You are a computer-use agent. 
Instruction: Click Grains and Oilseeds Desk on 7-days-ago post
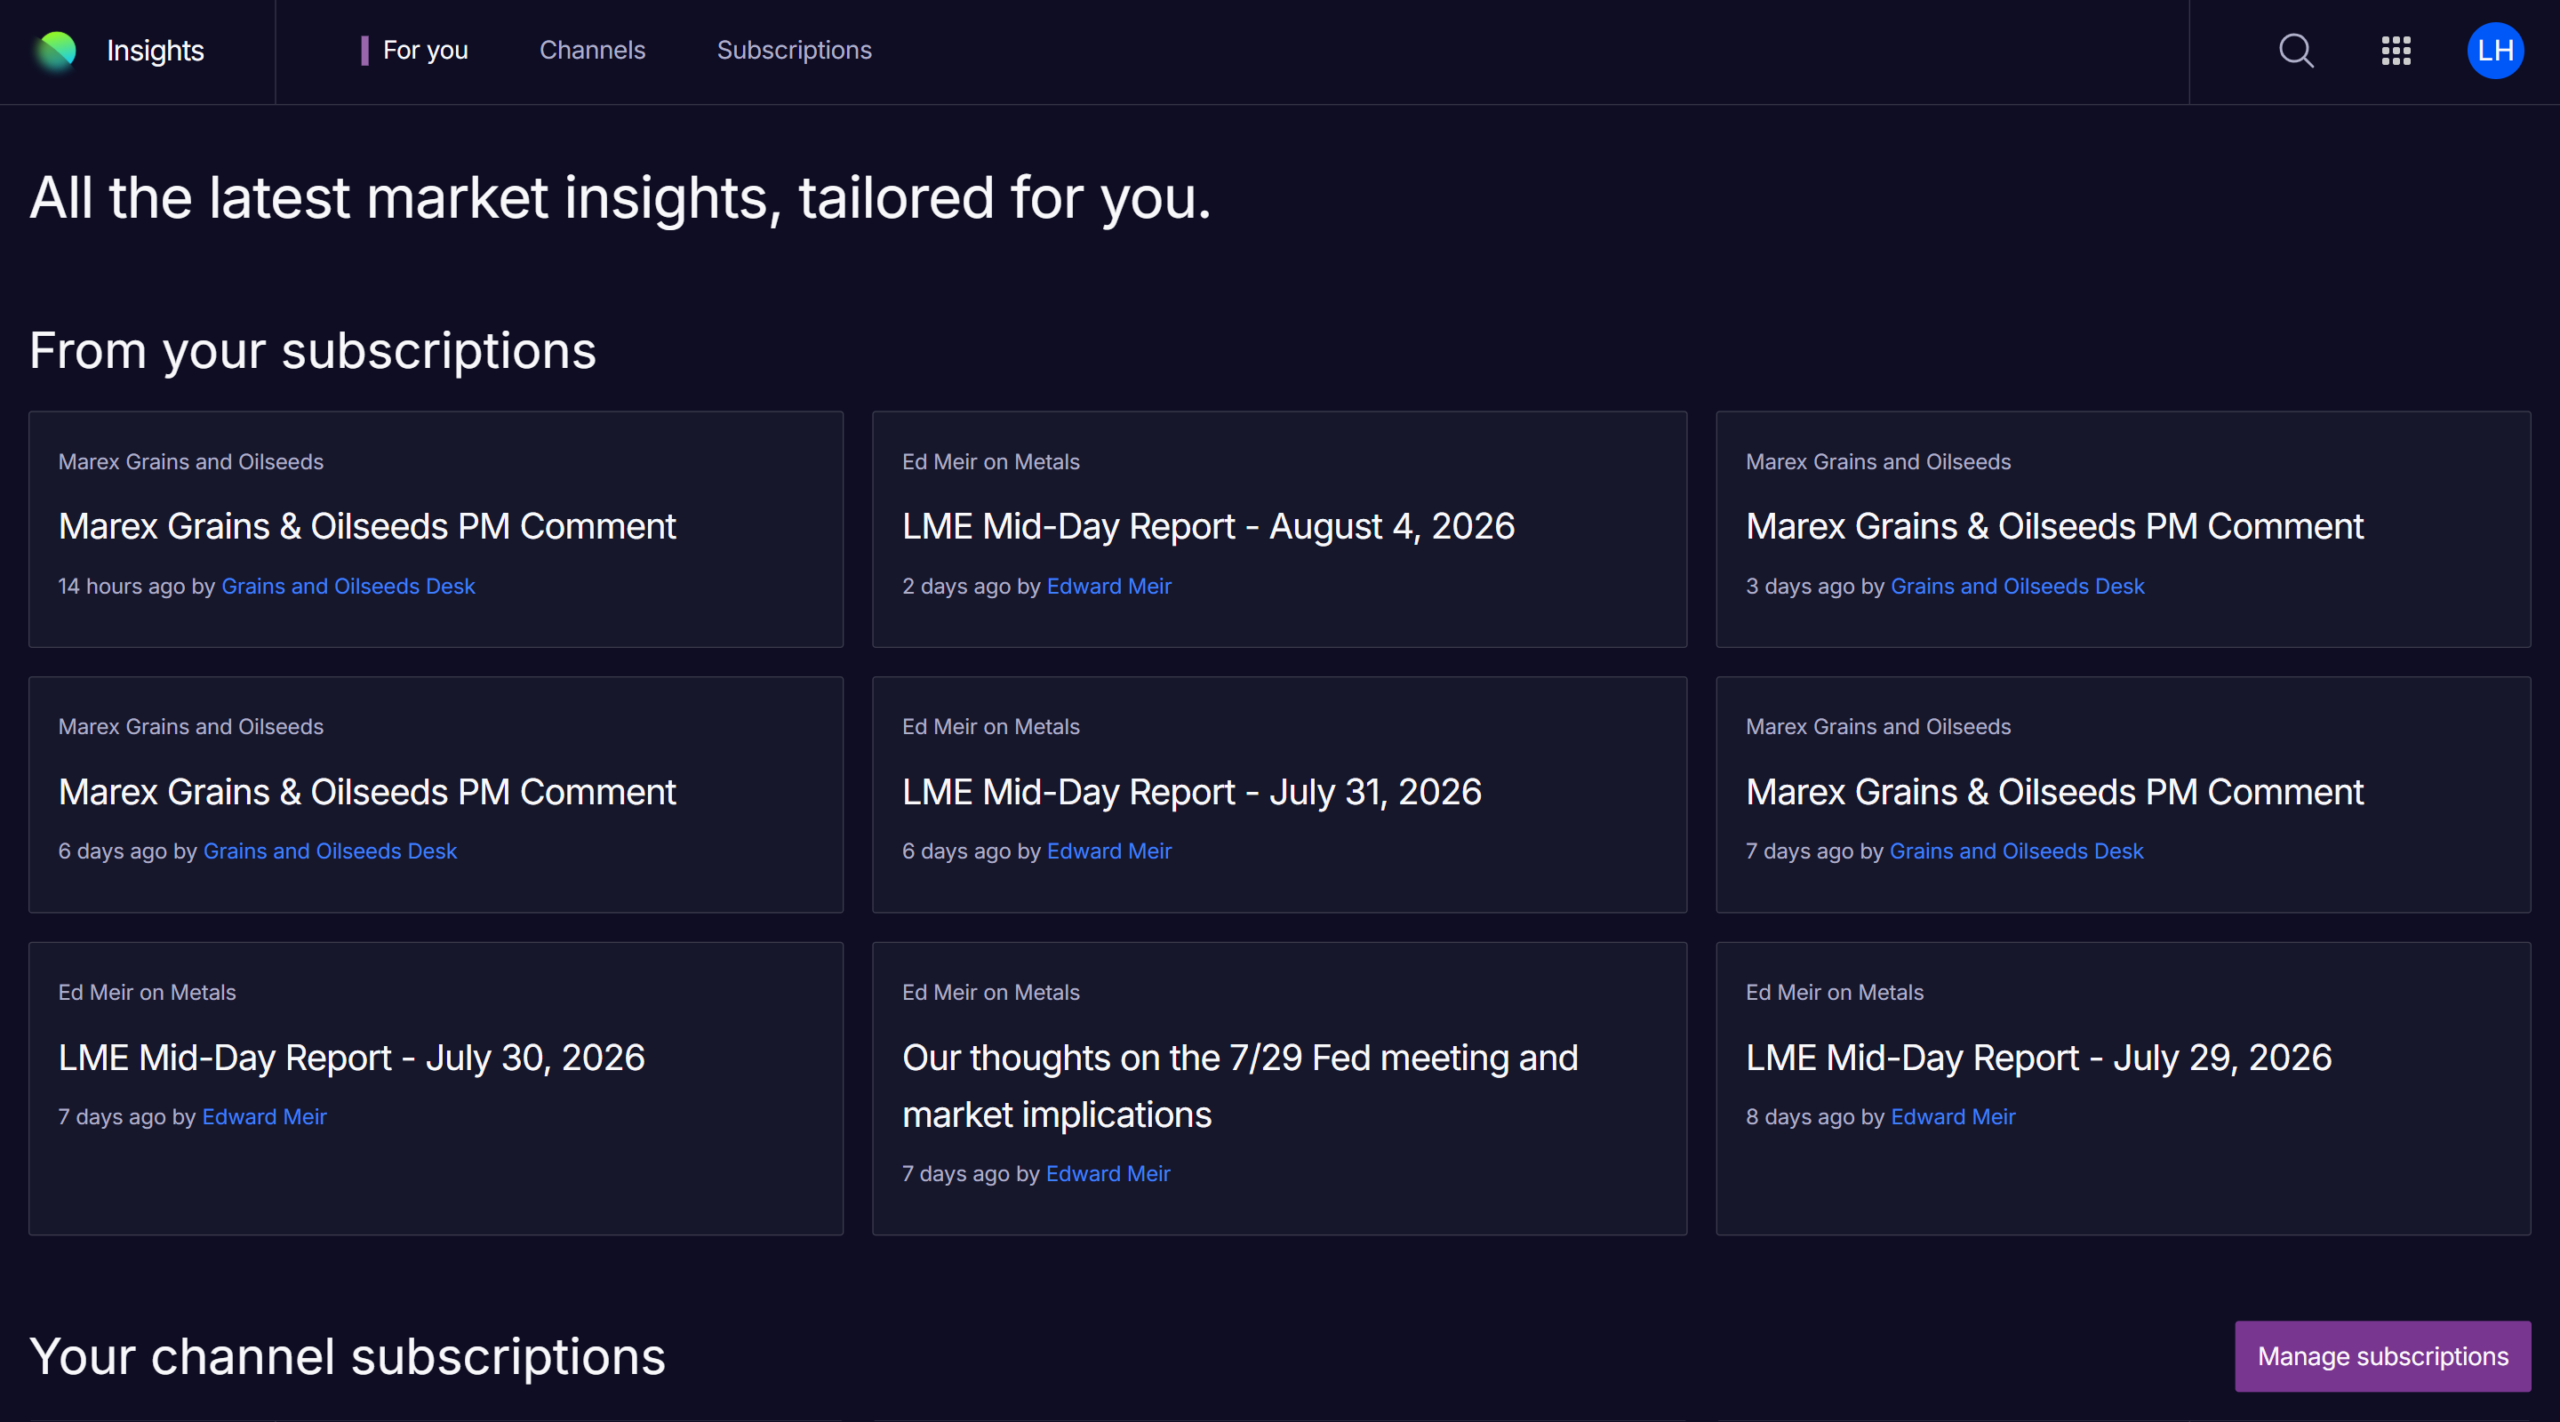(2017, 851)
